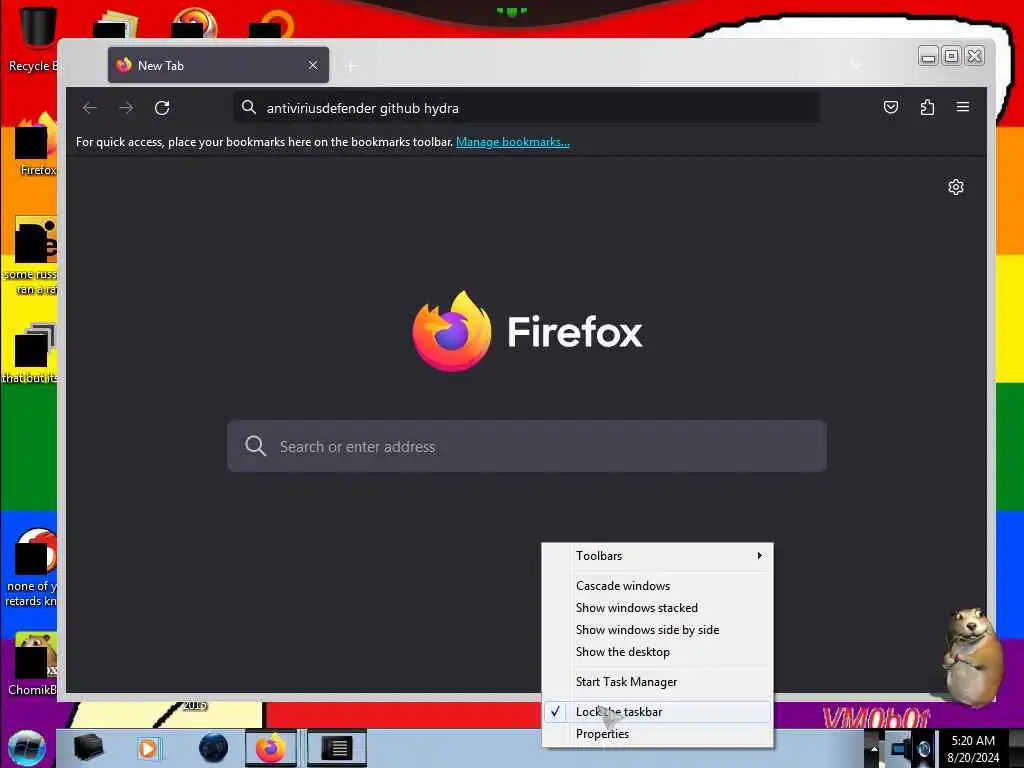
Task: Open the Windows Start orb
Action: click(27, 748)
